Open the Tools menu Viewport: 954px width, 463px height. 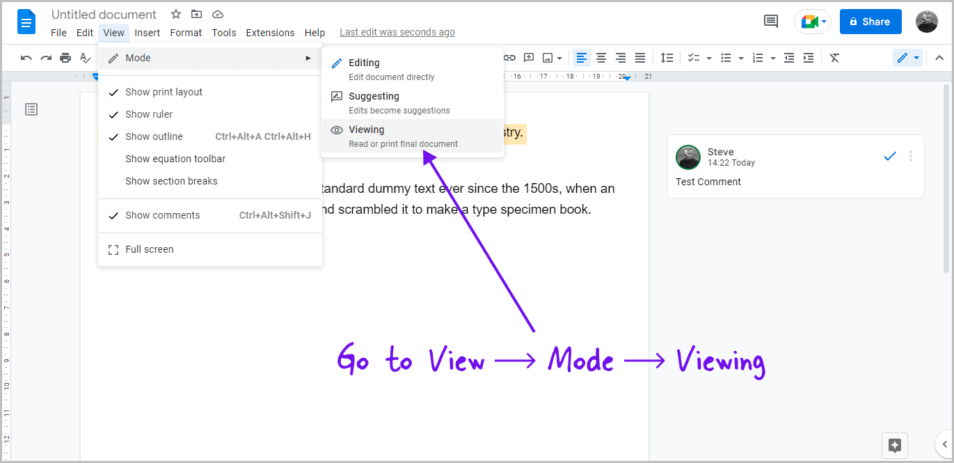[224, 33]
